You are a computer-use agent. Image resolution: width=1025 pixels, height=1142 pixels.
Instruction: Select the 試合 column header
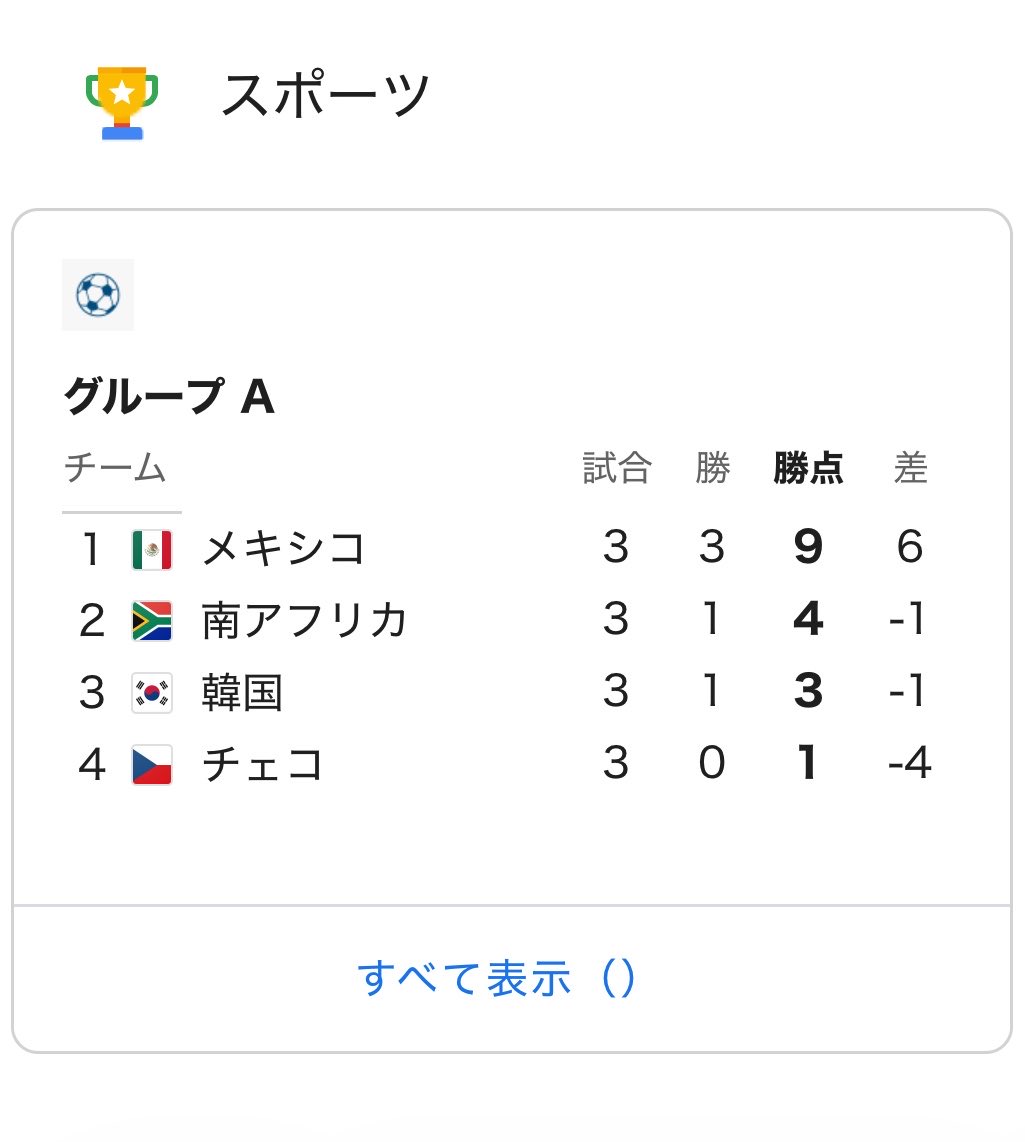[x=616, y=468]
